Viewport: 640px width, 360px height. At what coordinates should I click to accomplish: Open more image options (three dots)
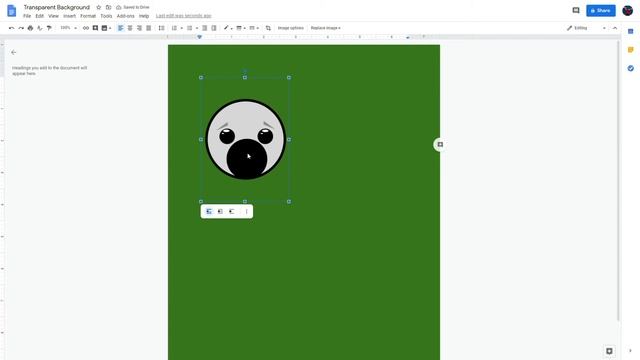point(246,211)
